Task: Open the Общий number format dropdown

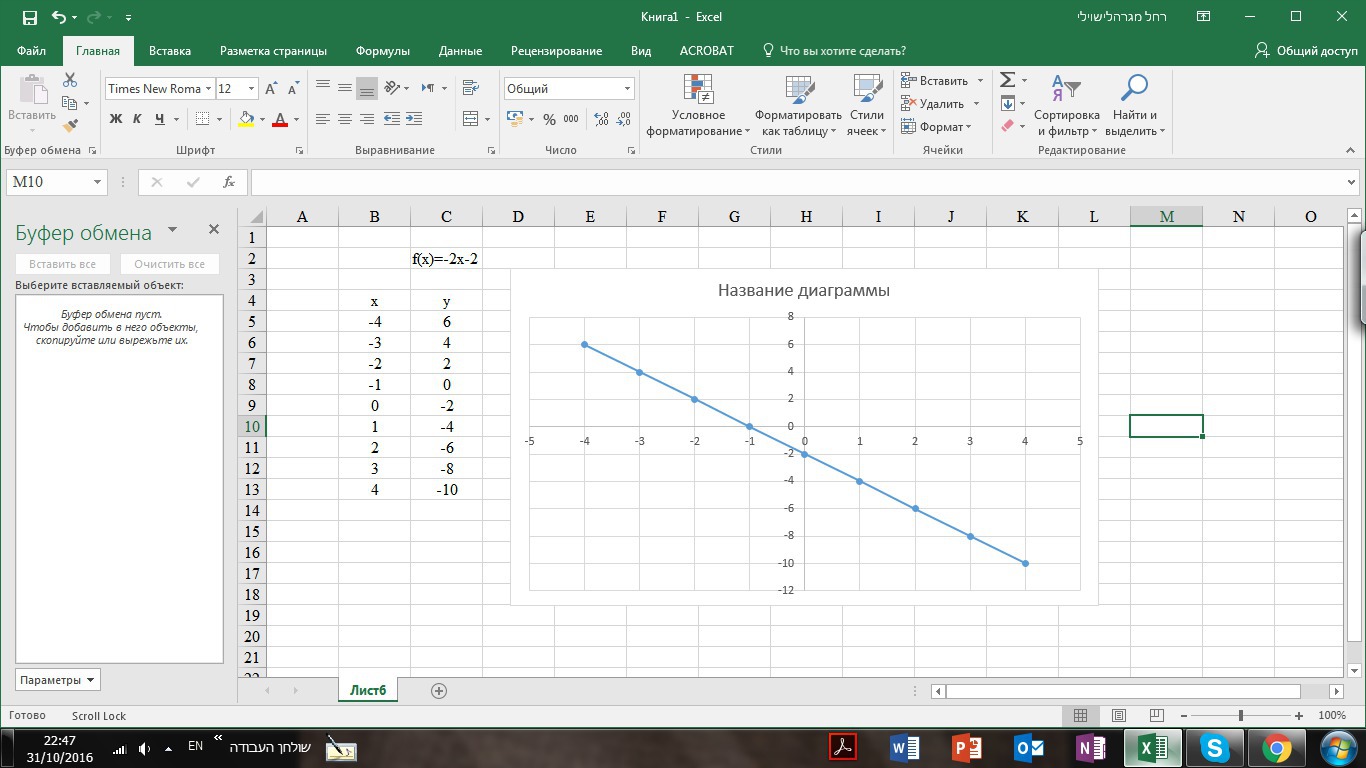Action: 627,89
